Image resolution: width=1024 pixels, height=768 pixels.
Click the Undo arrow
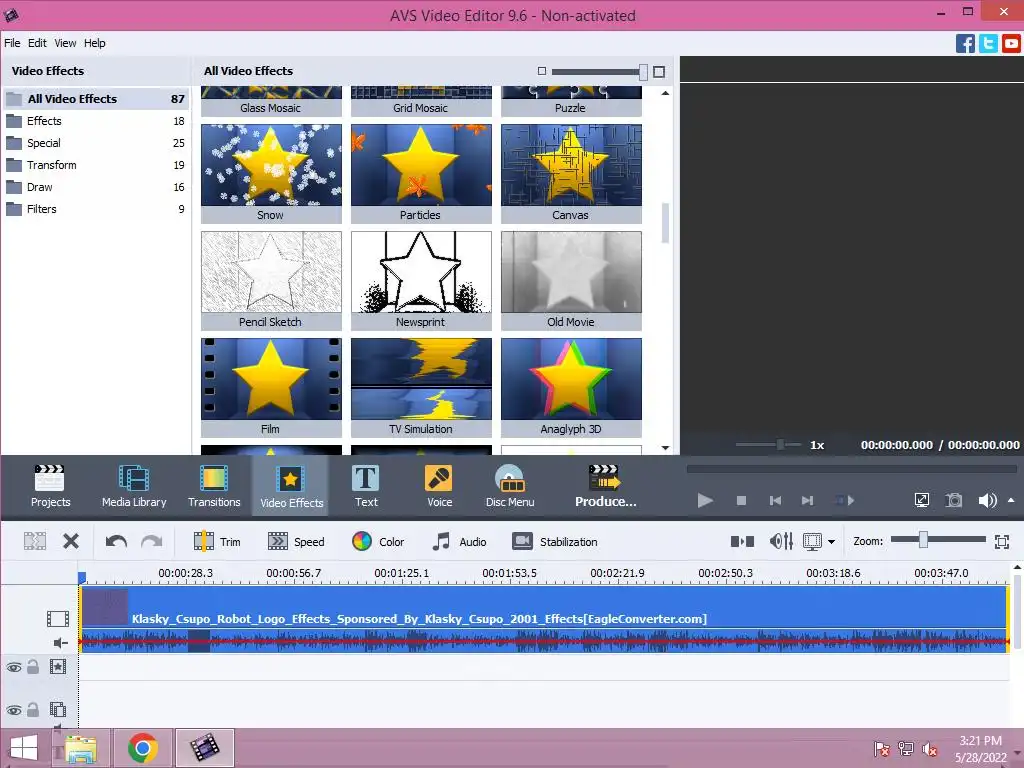[116, 541]
